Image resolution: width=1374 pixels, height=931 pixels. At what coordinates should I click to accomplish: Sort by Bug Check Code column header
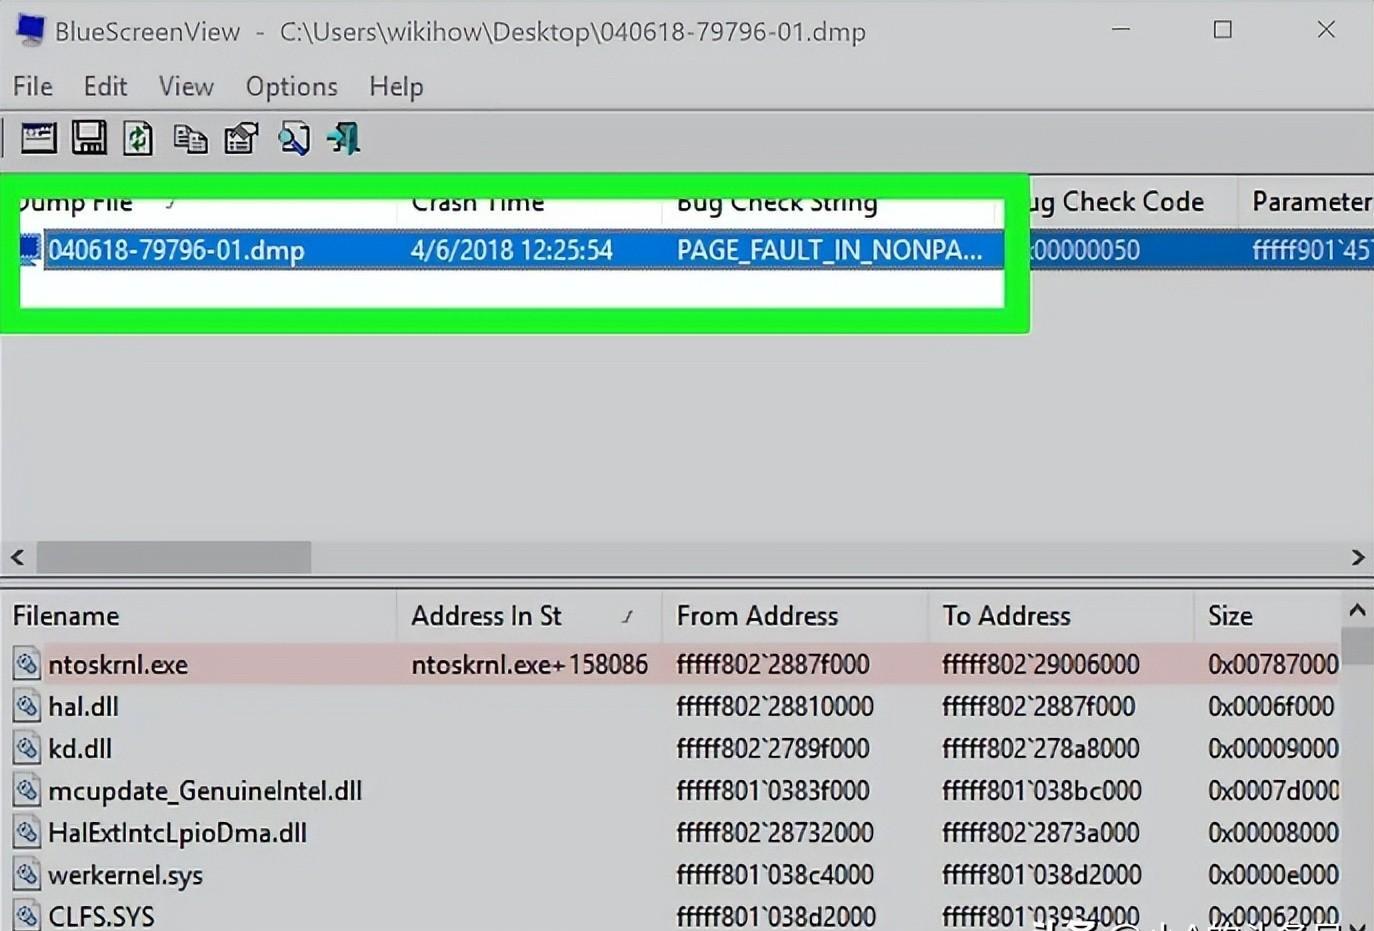coord(1133,201)
